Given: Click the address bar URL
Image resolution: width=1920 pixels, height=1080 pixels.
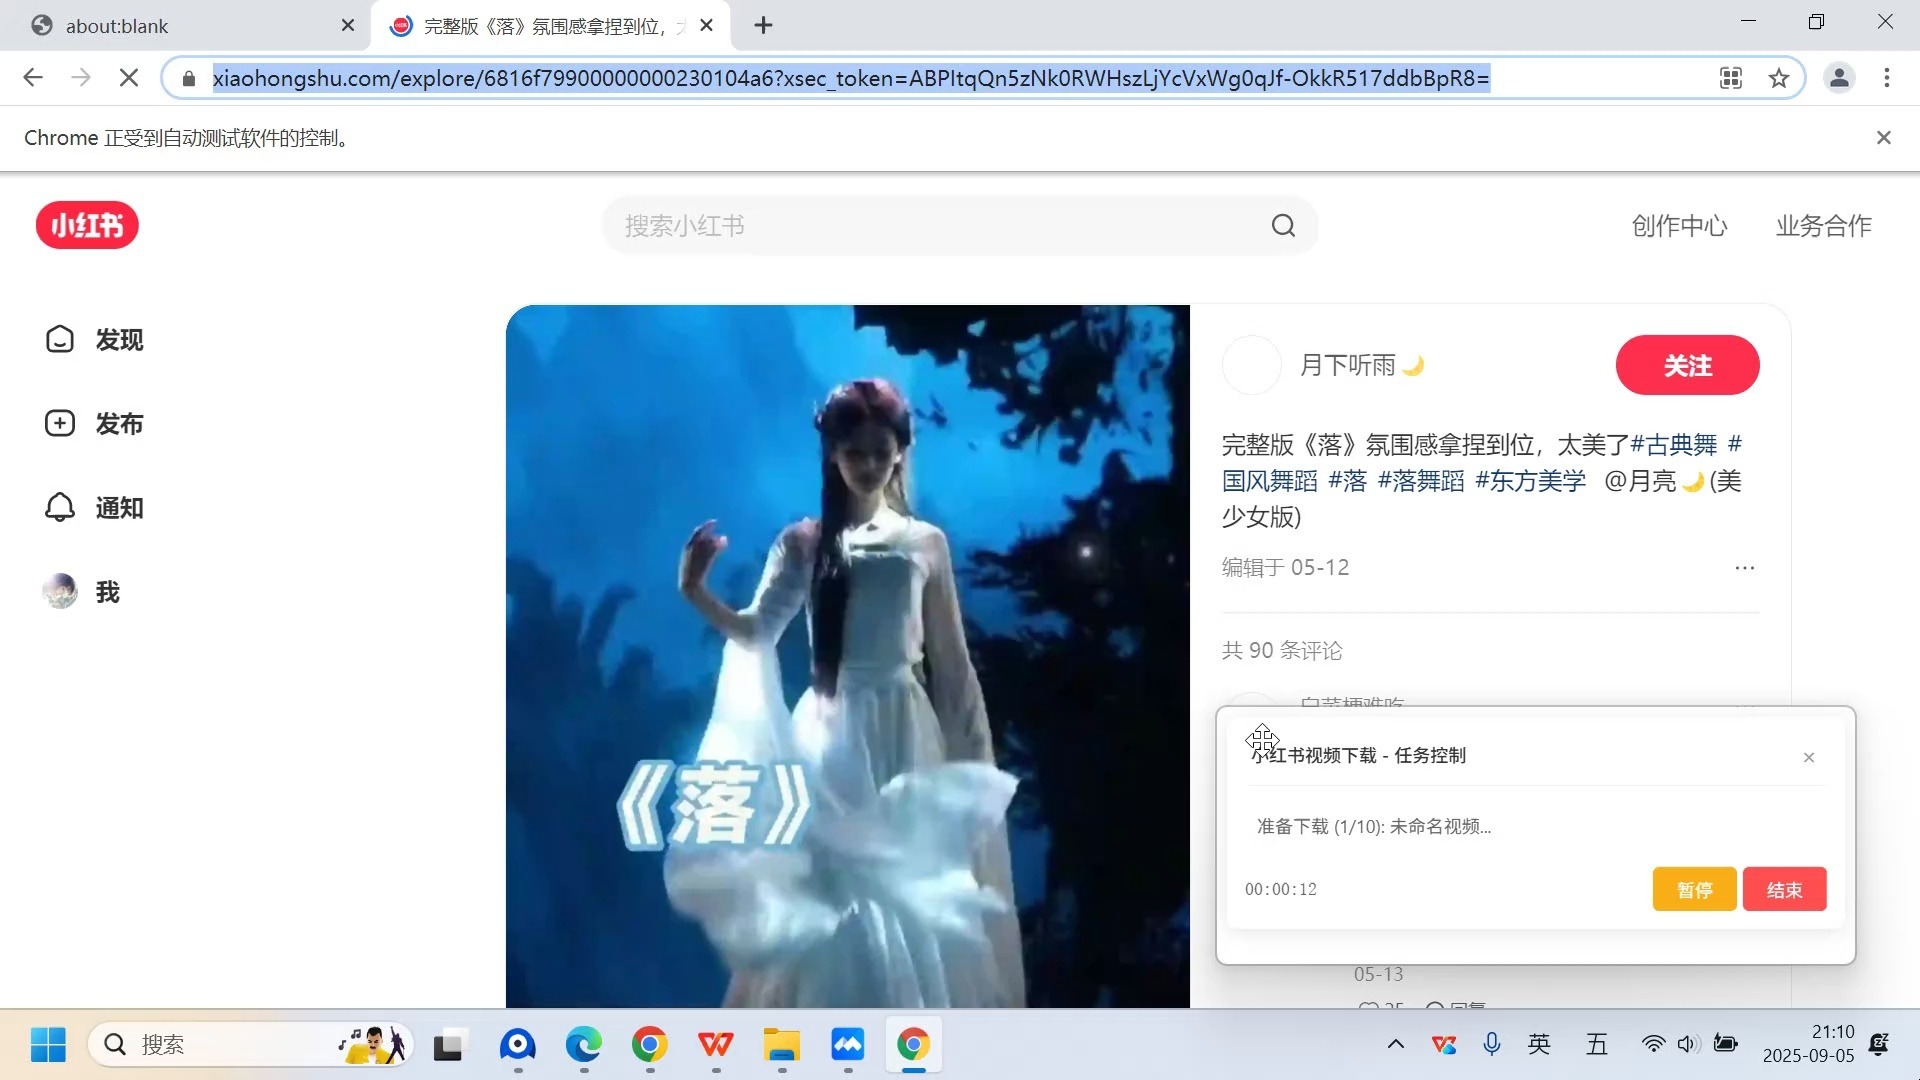Looking at the screenshot, I should tap(850, 78).
